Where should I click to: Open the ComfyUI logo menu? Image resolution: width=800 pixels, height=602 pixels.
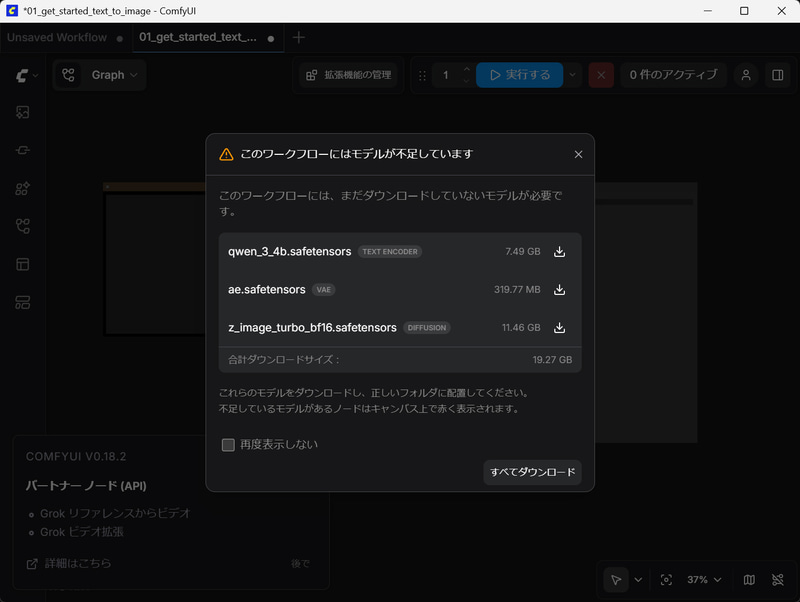point(21,75)
